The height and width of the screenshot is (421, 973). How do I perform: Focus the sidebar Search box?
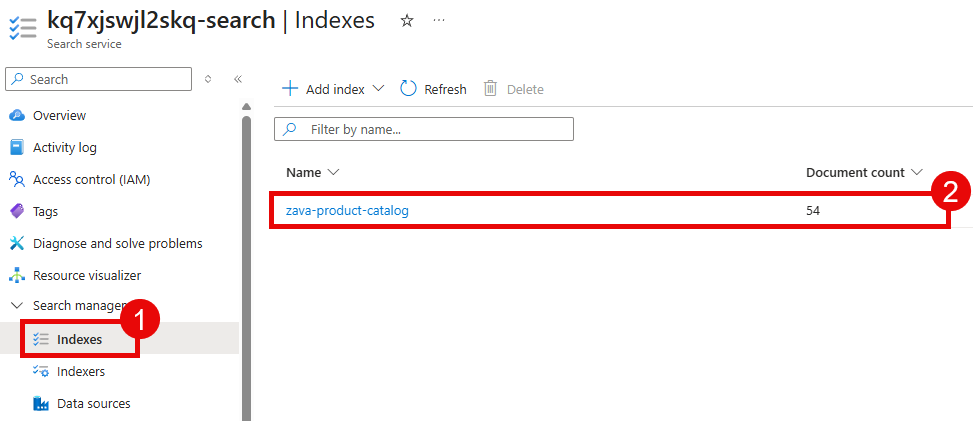(x=99, y=79)
